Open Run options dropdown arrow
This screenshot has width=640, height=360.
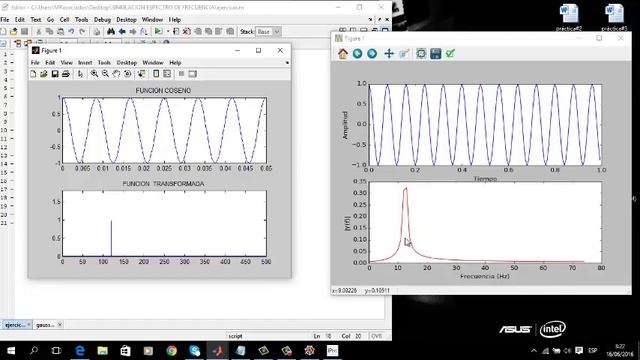click(168, 31)
